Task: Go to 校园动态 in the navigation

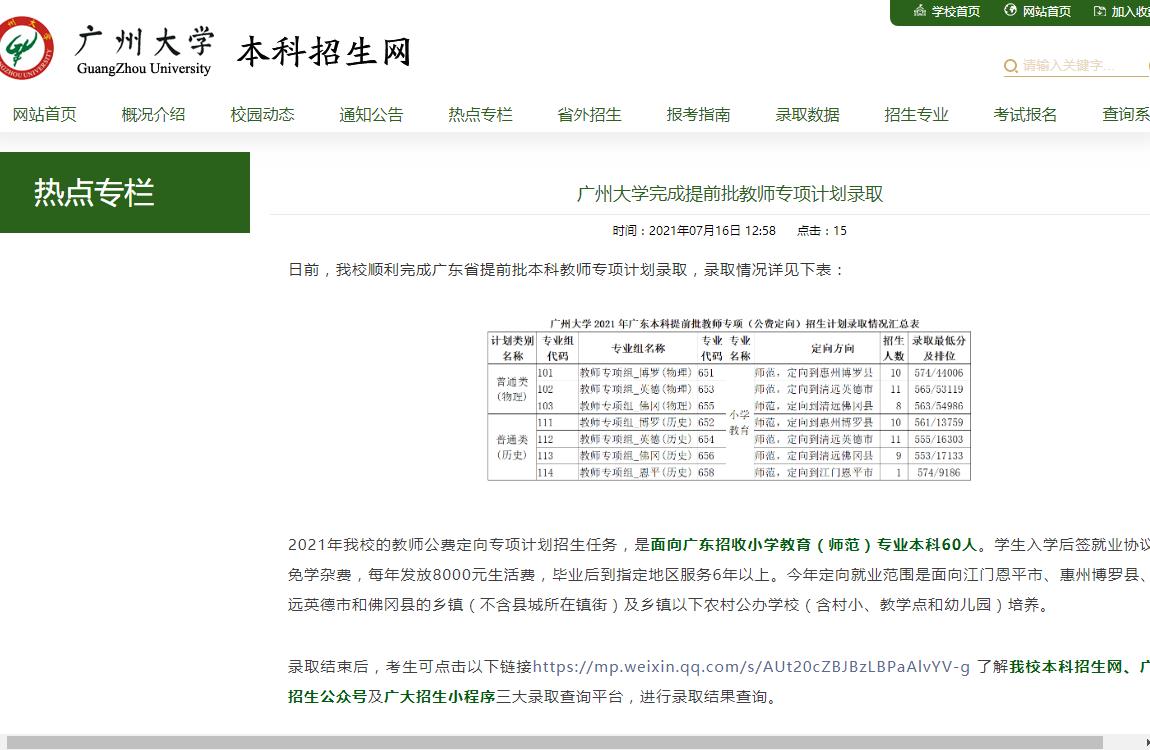Action: click(x=262, y=114)
